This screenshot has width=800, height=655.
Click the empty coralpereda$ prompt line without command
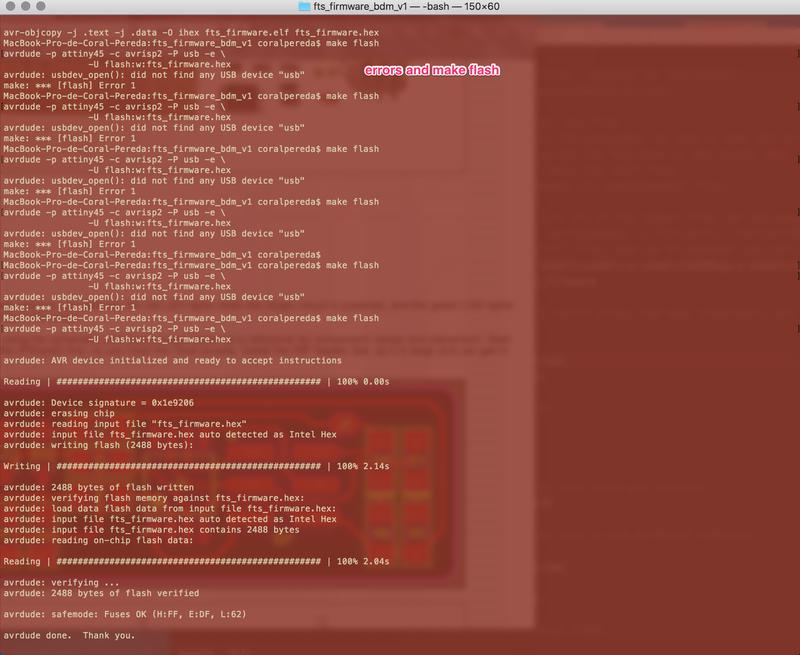(x=162, y=255)
